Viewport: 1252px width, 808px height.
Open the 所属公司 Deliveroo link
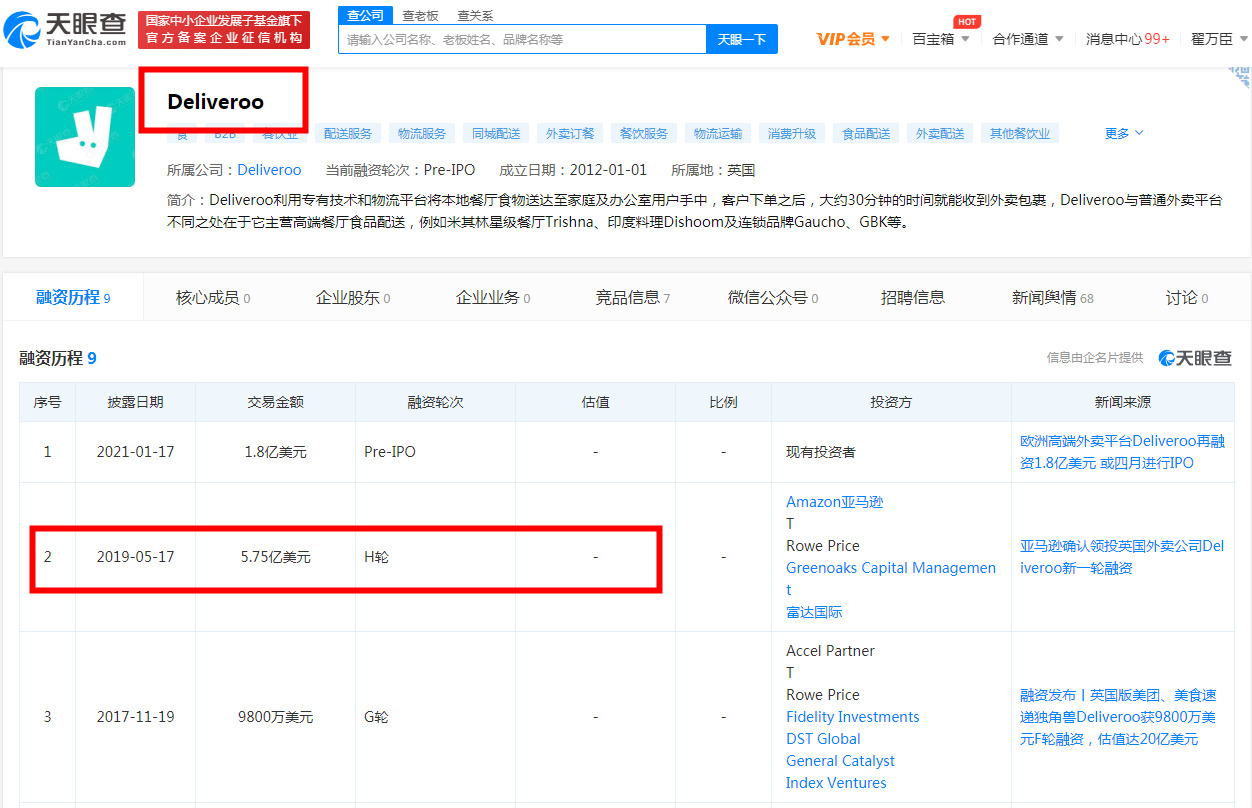point(269,170)
